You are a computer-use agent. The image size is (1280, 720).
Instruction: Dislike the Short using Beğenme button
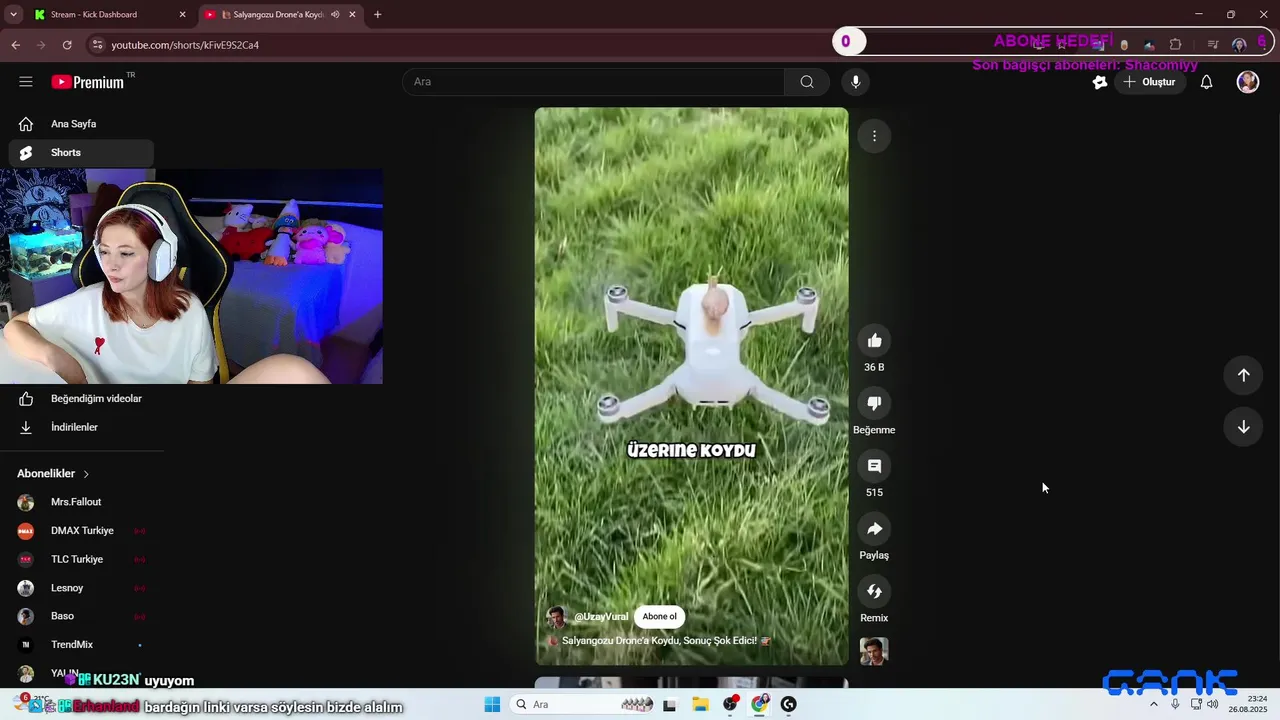click(x=874, y=403)
